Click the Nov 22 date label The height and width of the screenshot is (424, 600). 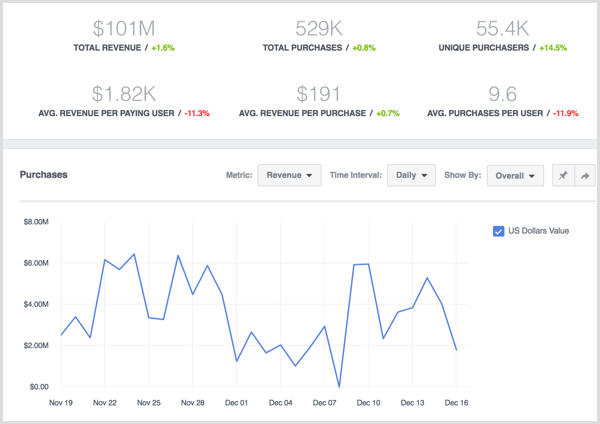105,403
